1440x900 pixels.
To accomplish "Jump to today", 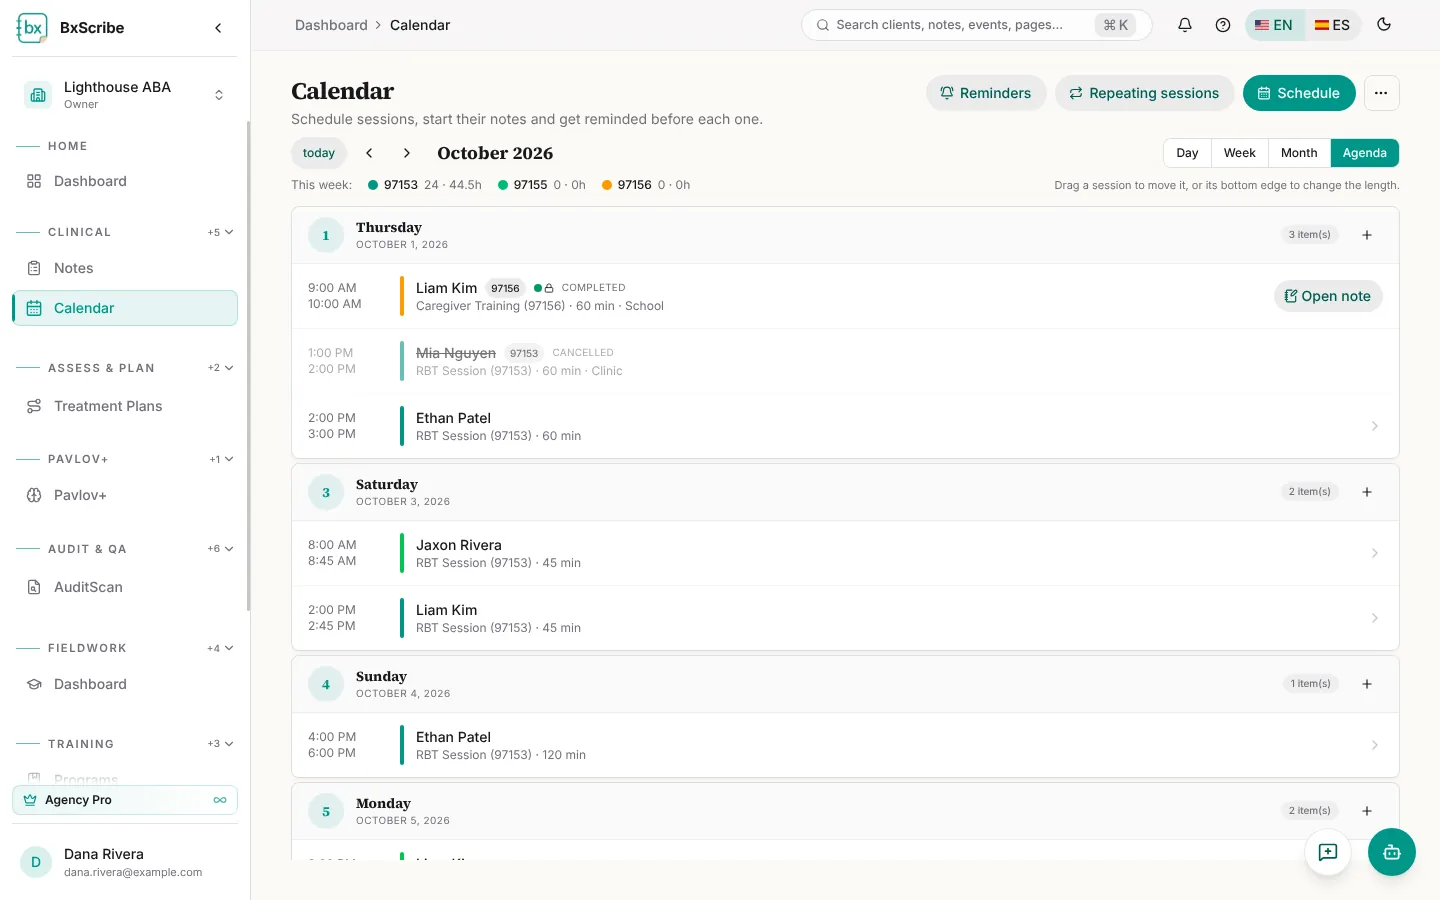I will [319, 153].
